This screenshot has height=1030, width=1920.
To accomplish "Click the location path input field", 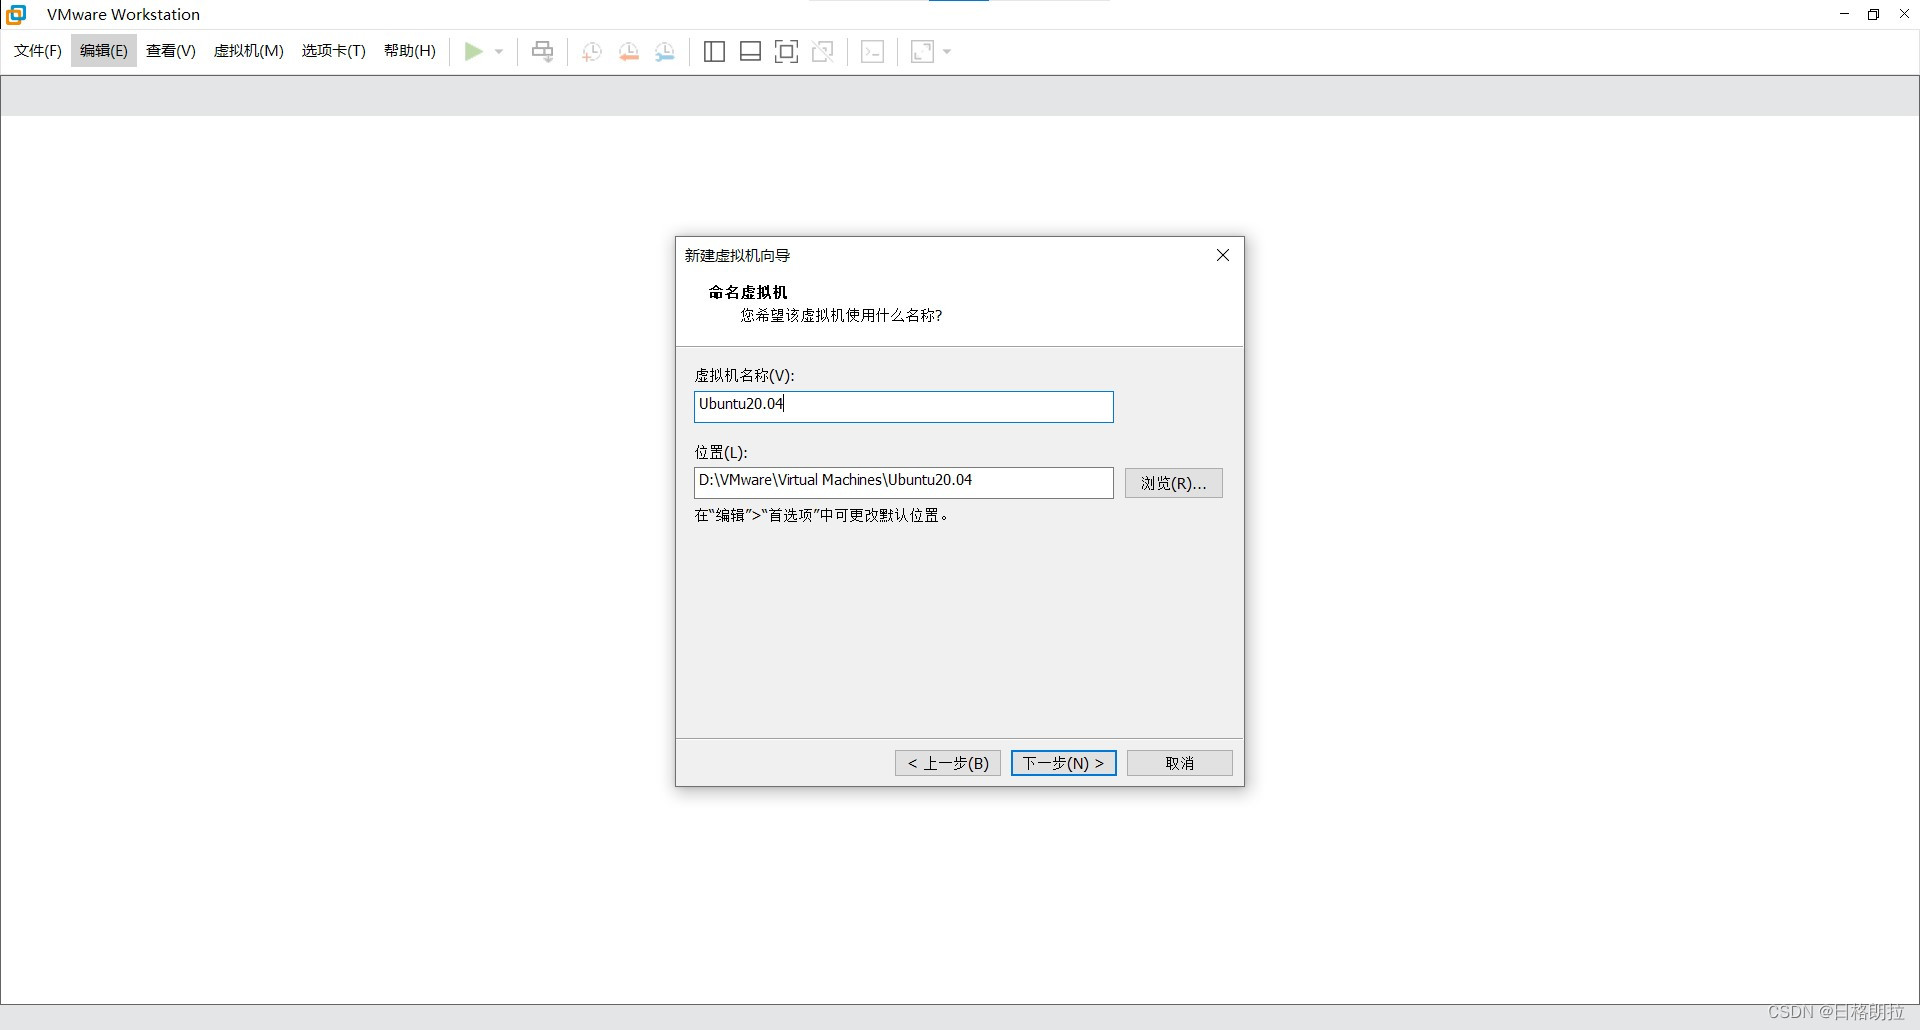I will click(x=904, y=483).
